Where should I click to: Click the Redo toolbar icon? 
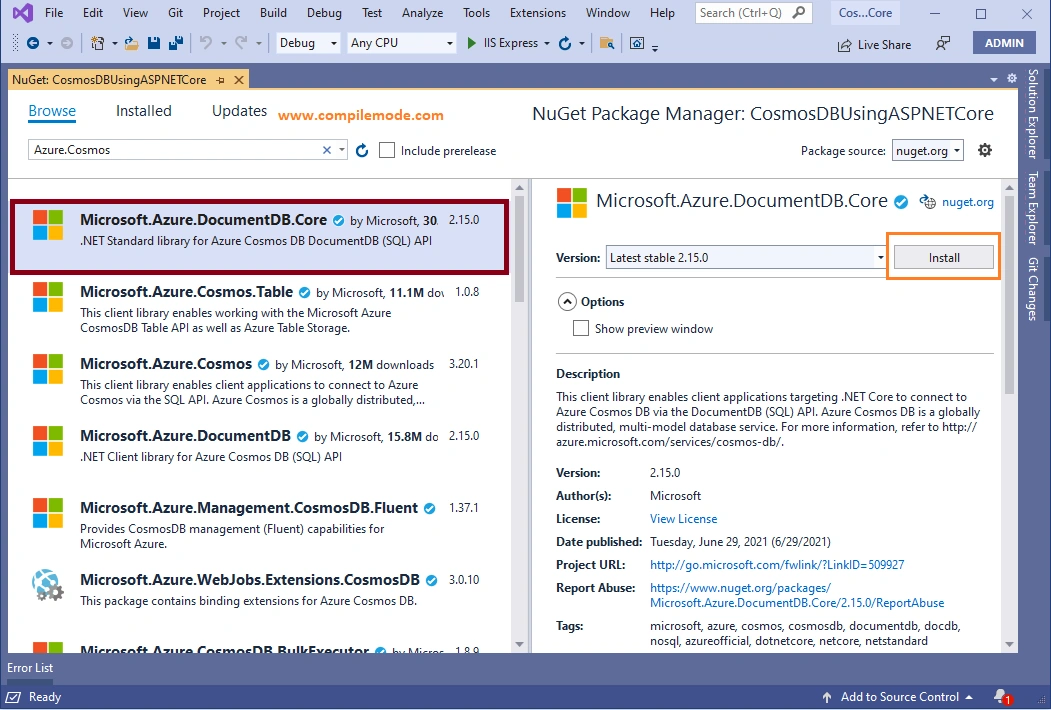click(241, 43)
